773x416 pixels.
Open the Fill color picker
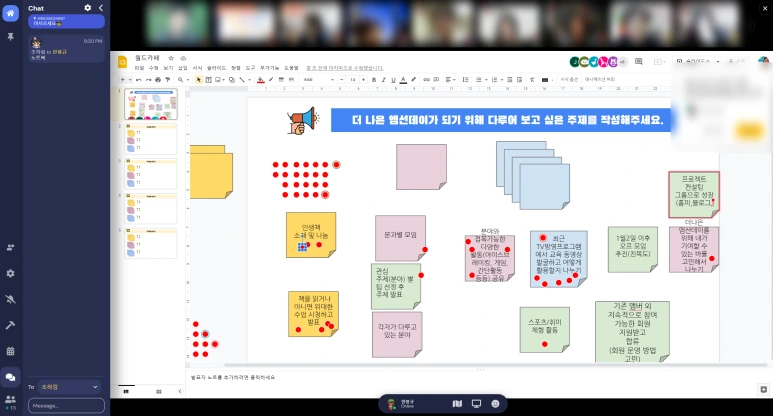pos(261,79)
